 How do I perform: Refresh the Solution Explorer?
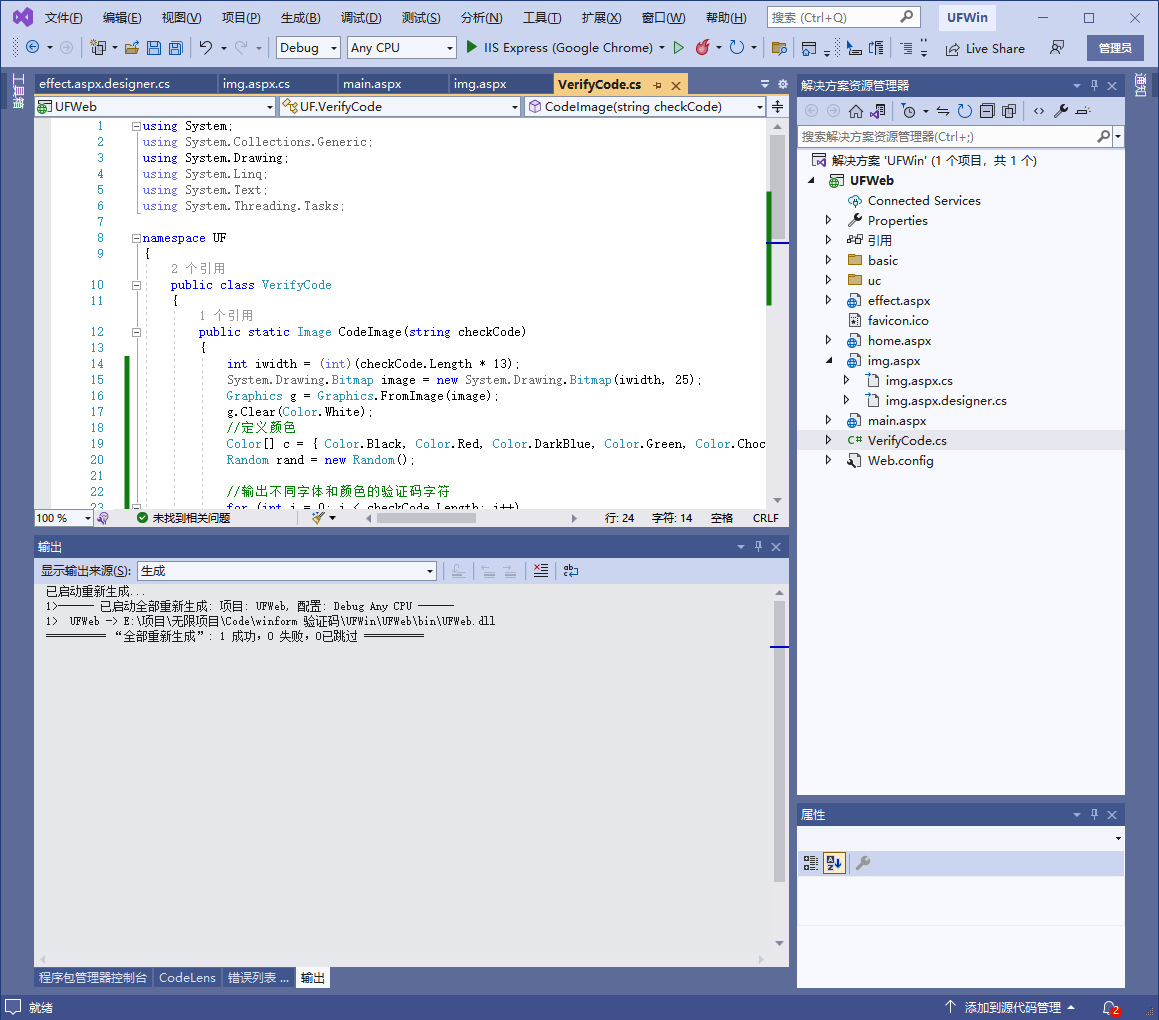pyautogui.click(x=965, y=111)
